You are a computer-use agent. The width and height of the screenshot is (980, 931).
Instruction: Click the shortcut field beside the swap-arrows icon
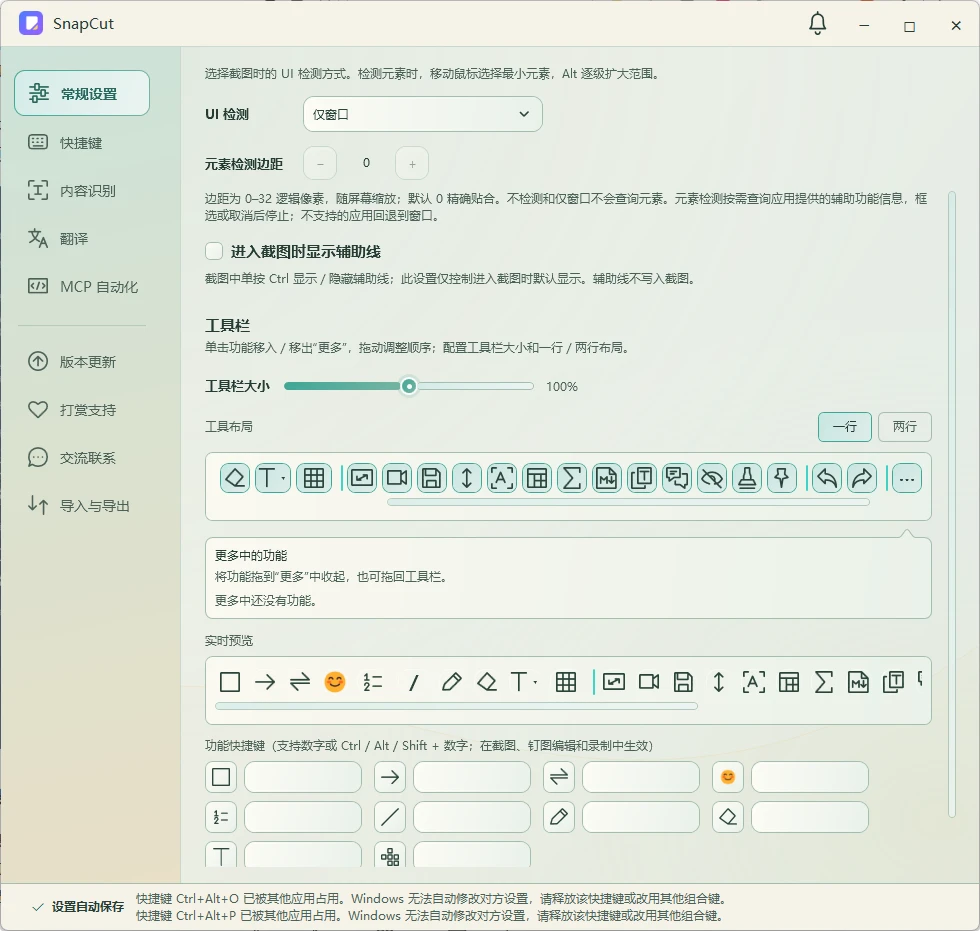641,777
